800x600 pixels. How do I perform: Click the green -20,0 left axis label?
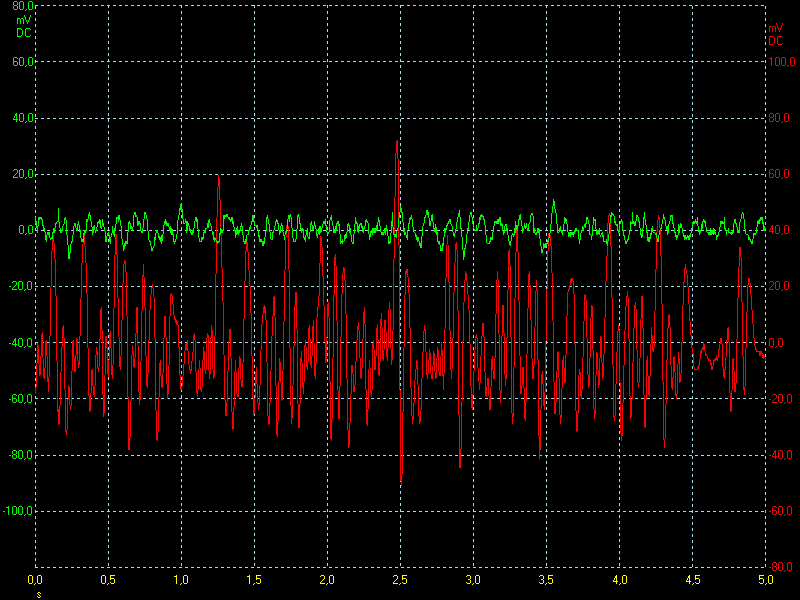tap(21, 286)
